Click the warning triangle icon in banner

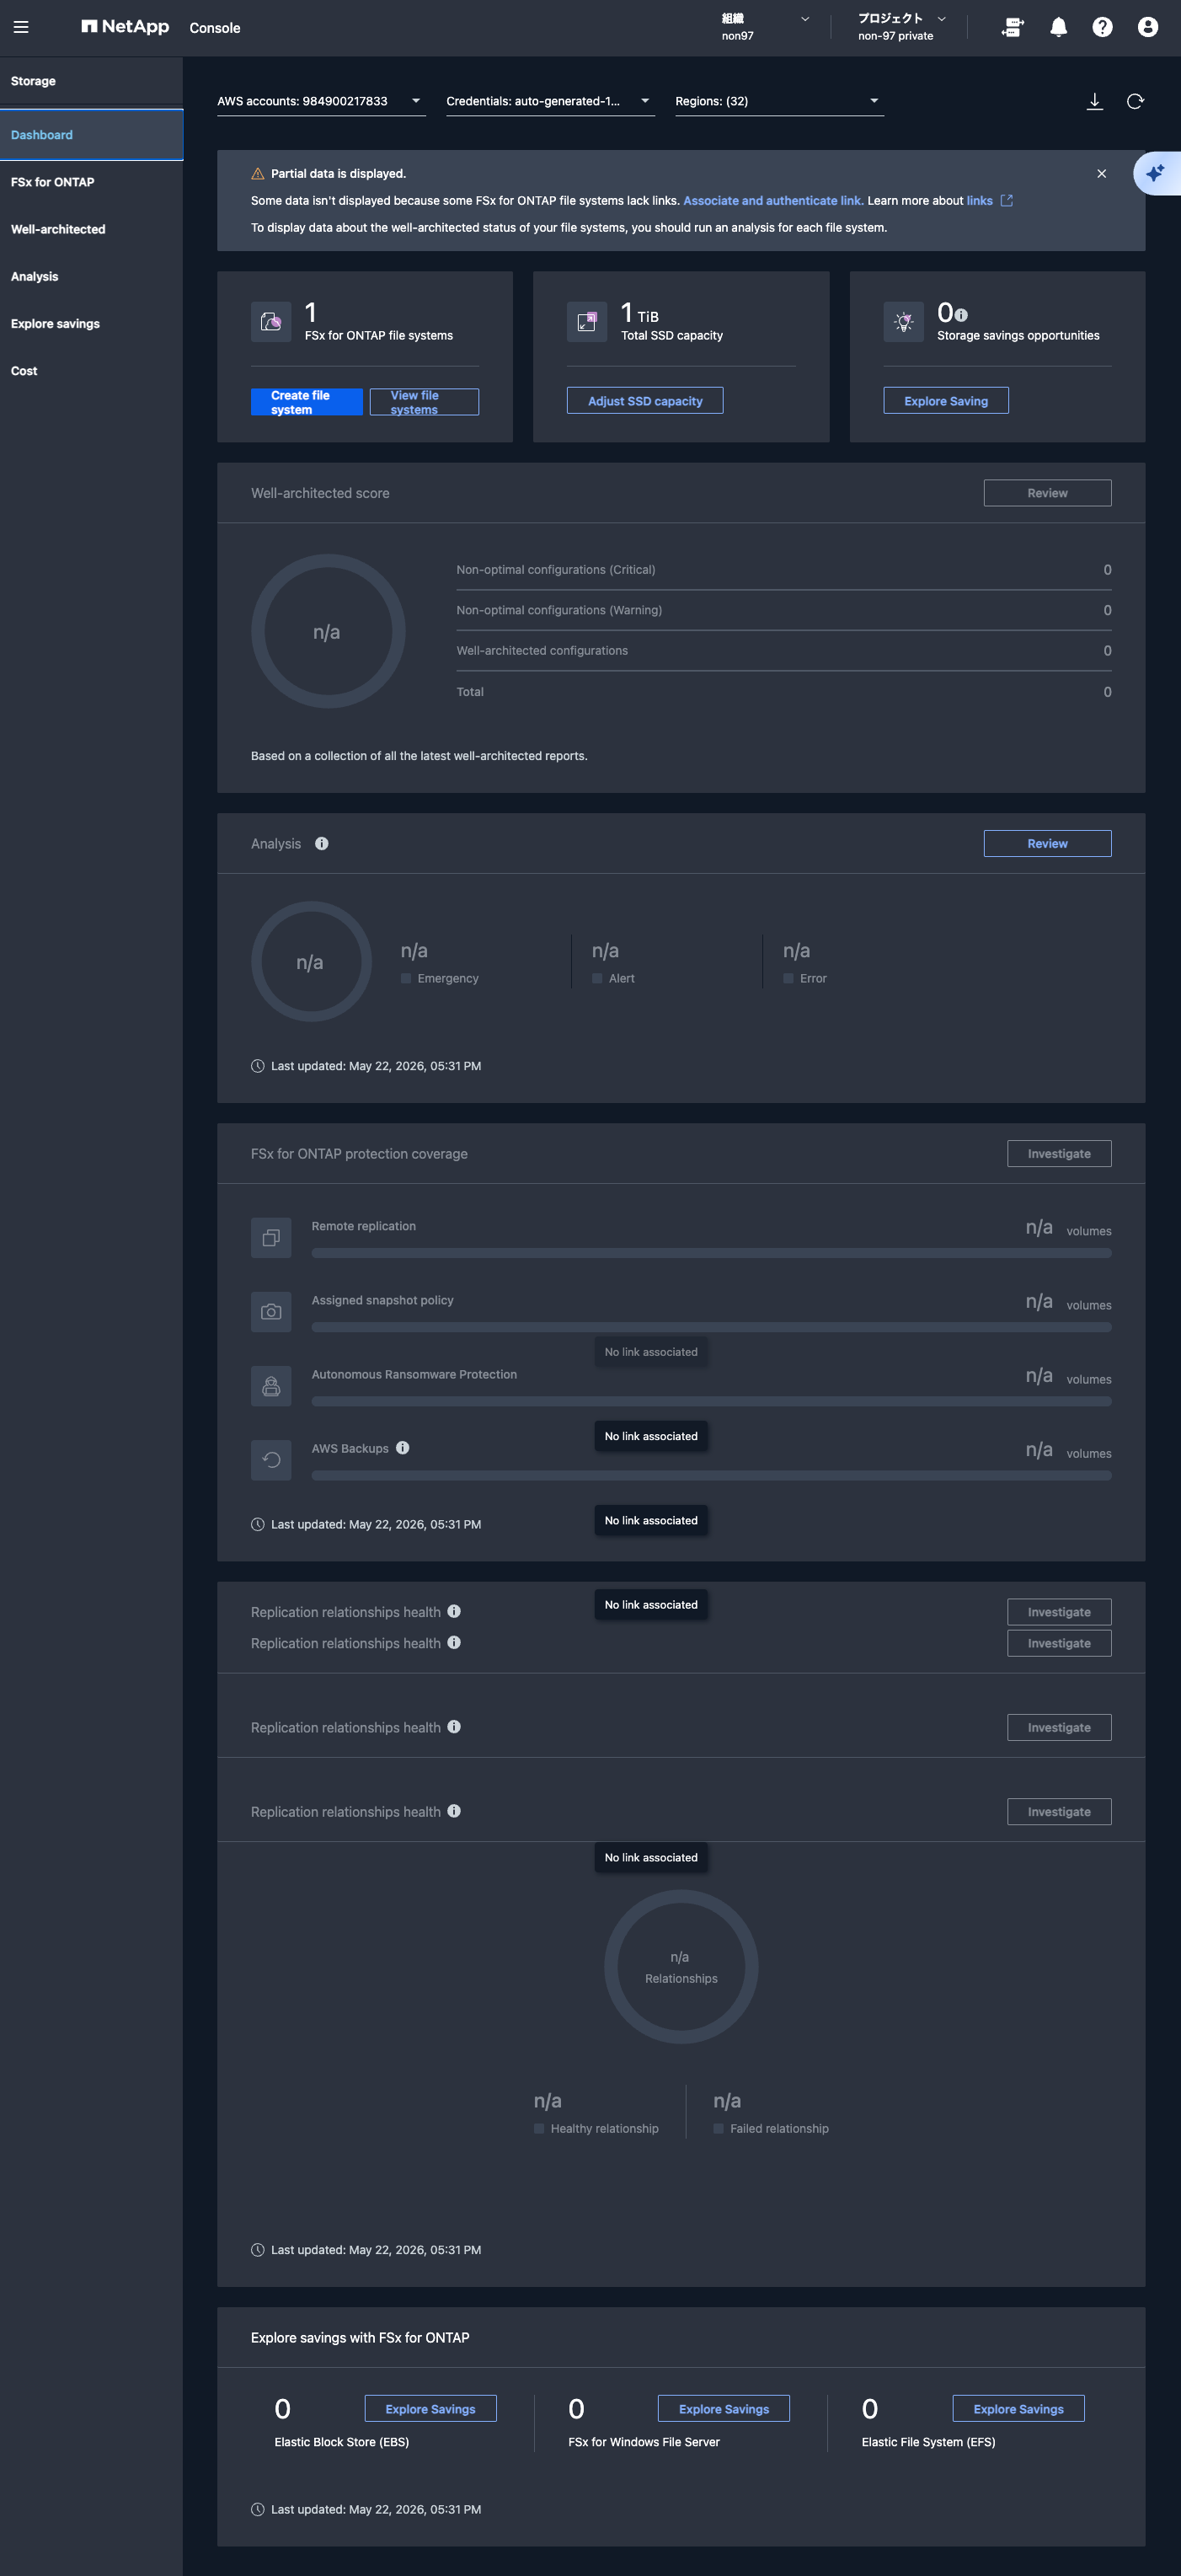[x=258, y=174]
